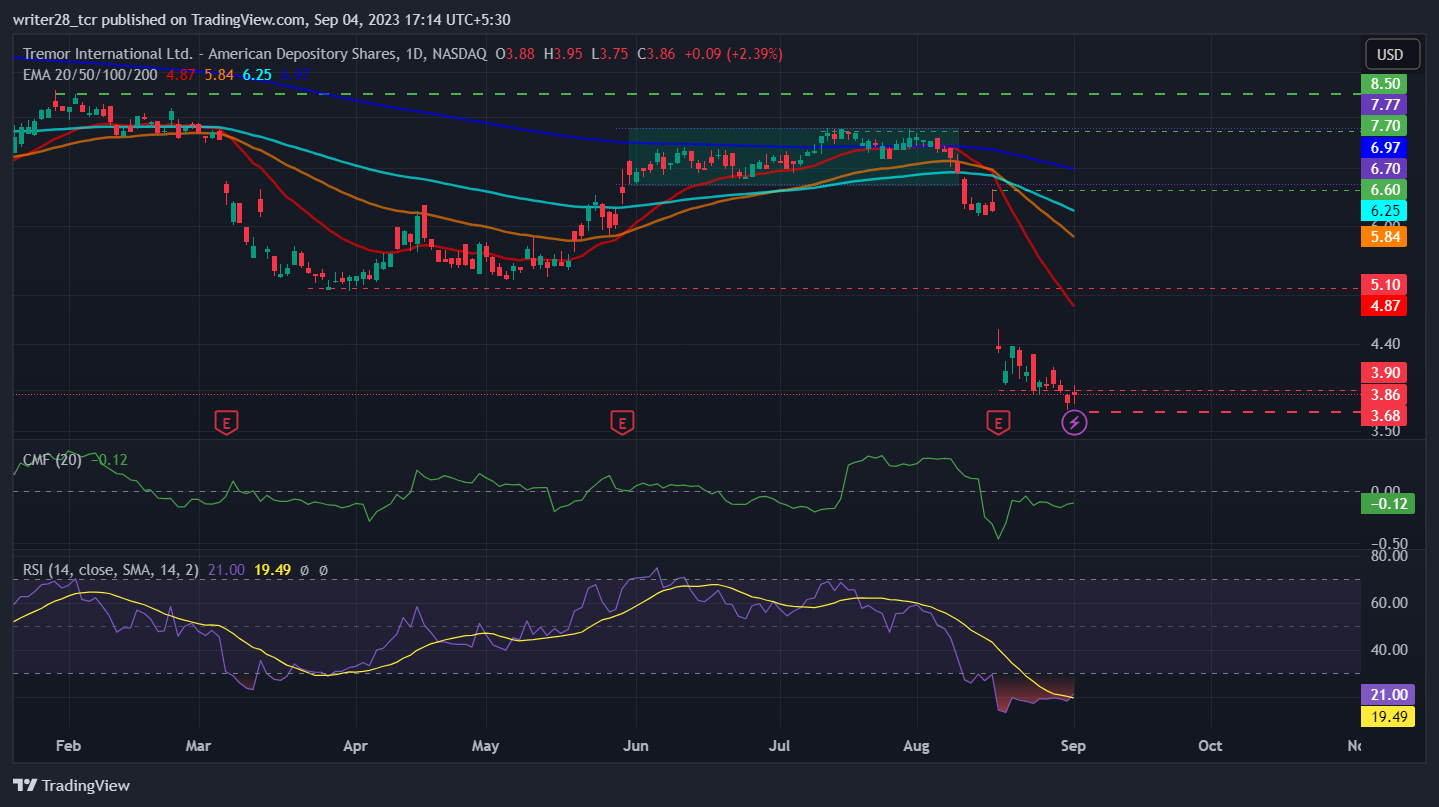
Task: Click the 8.50 green price label
Action: pos(1385,83)
